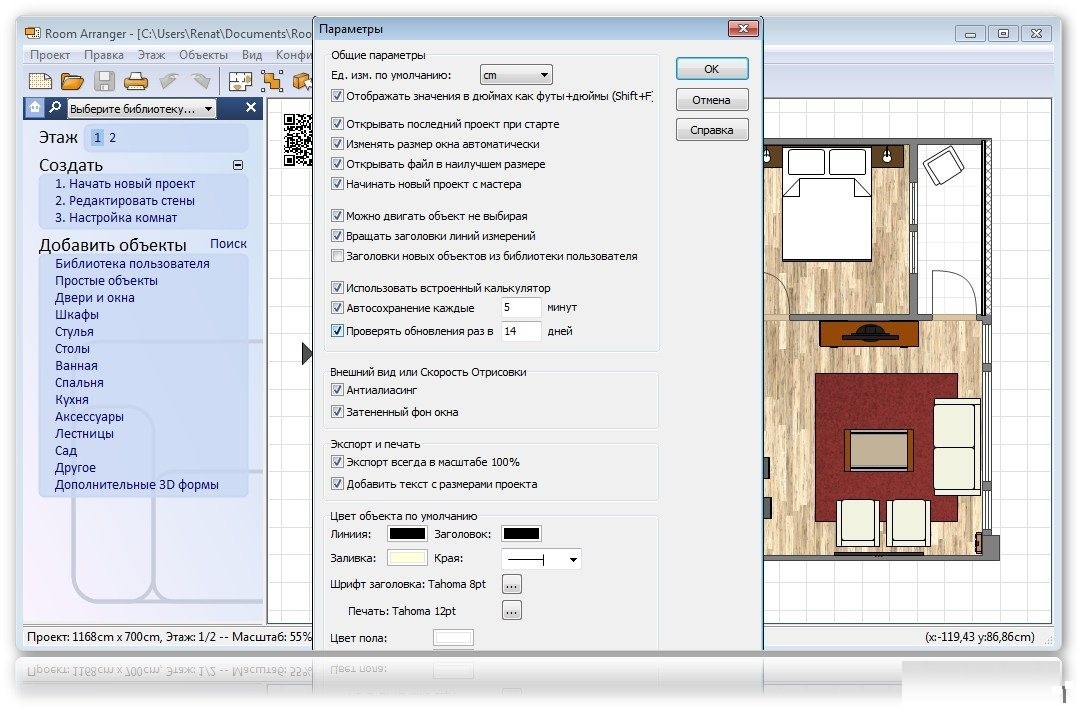Click the Справка button
Viewport: 1077px width, 710px height.
tap(711, 130)
